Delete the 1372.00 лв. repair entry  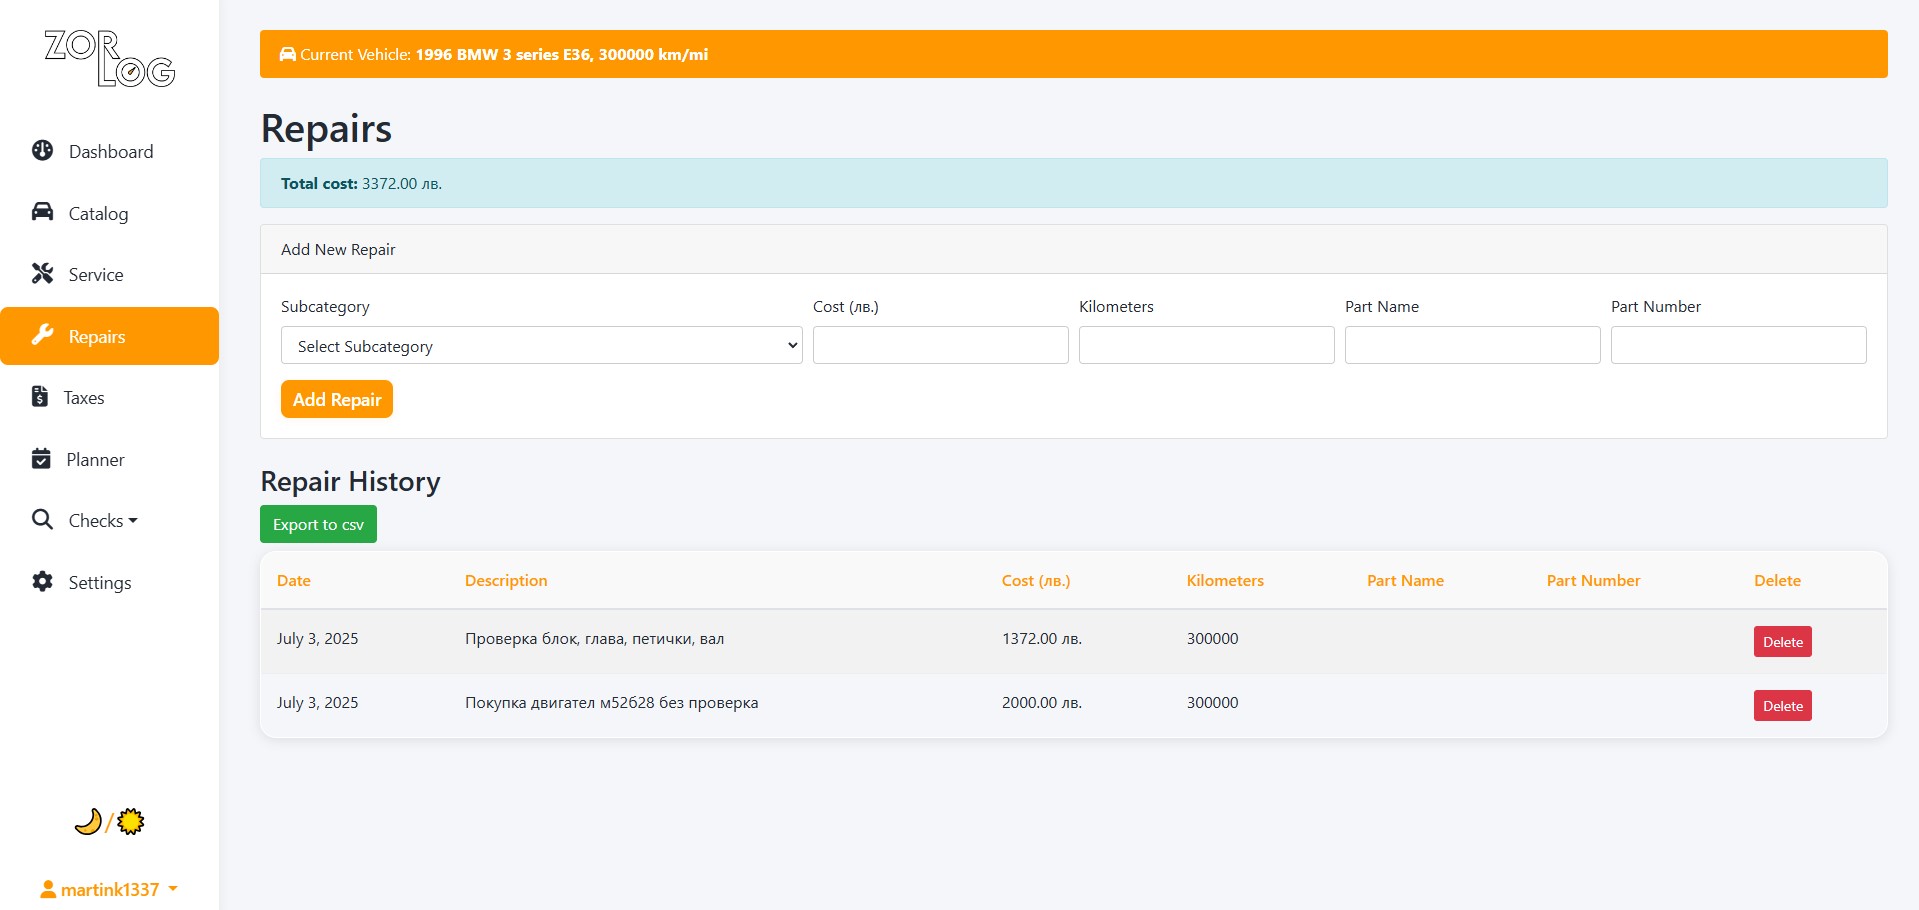[x=1782, y=642]
